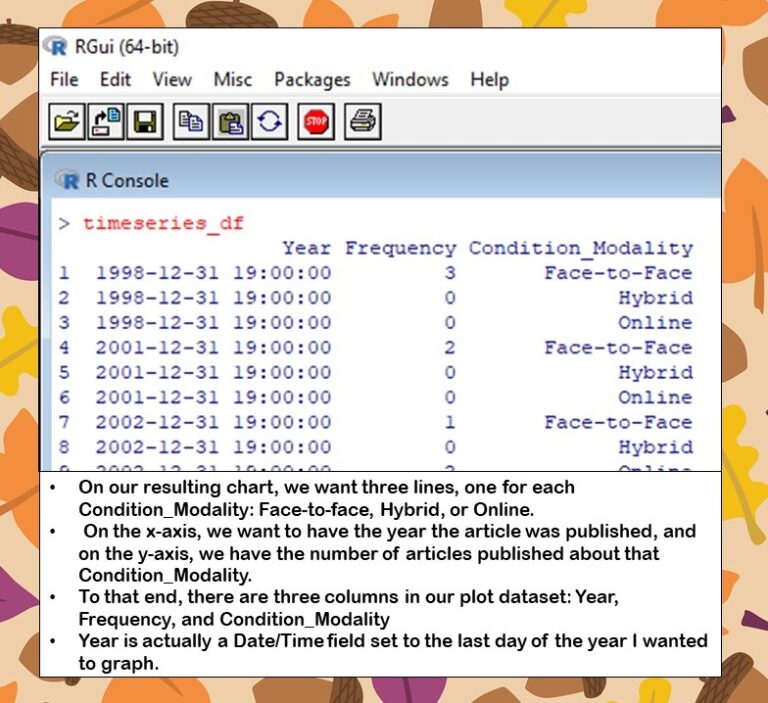Open the Packages menu

pos(312,80)
